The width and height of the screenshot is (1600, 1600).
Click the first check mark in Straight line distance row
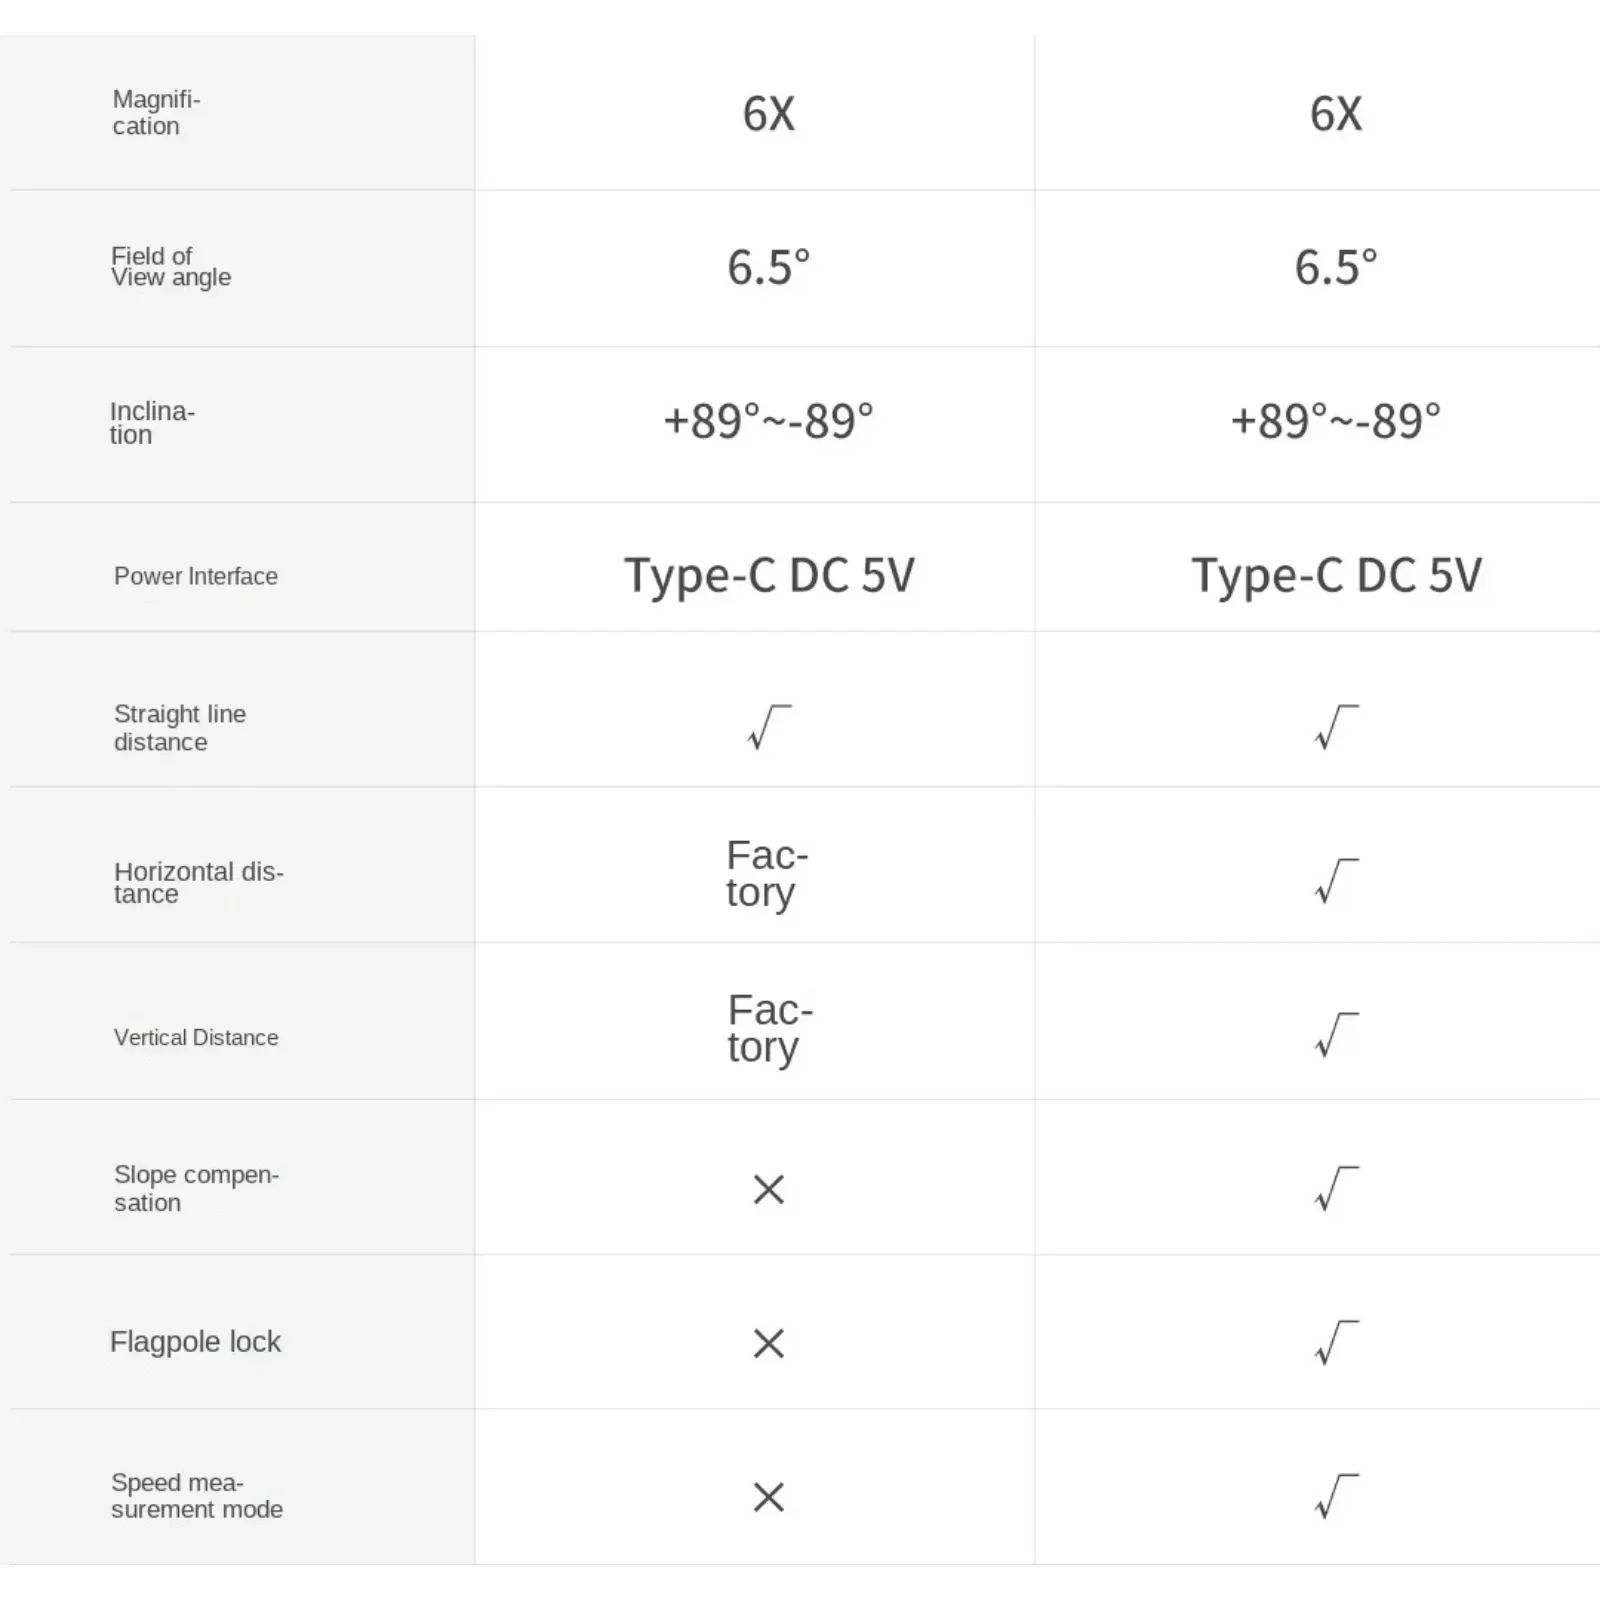point(769,726)
